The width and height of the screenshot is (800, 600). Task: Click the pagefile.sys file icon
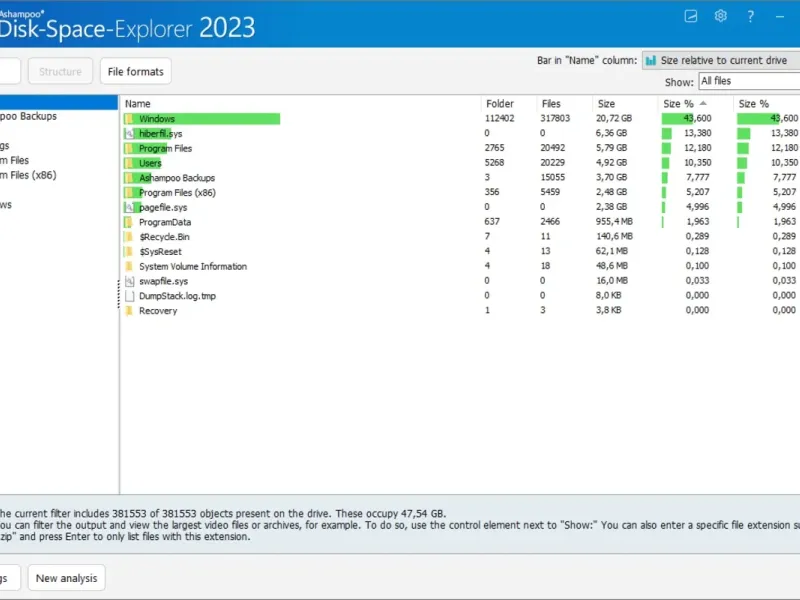[x=129, y=208]
